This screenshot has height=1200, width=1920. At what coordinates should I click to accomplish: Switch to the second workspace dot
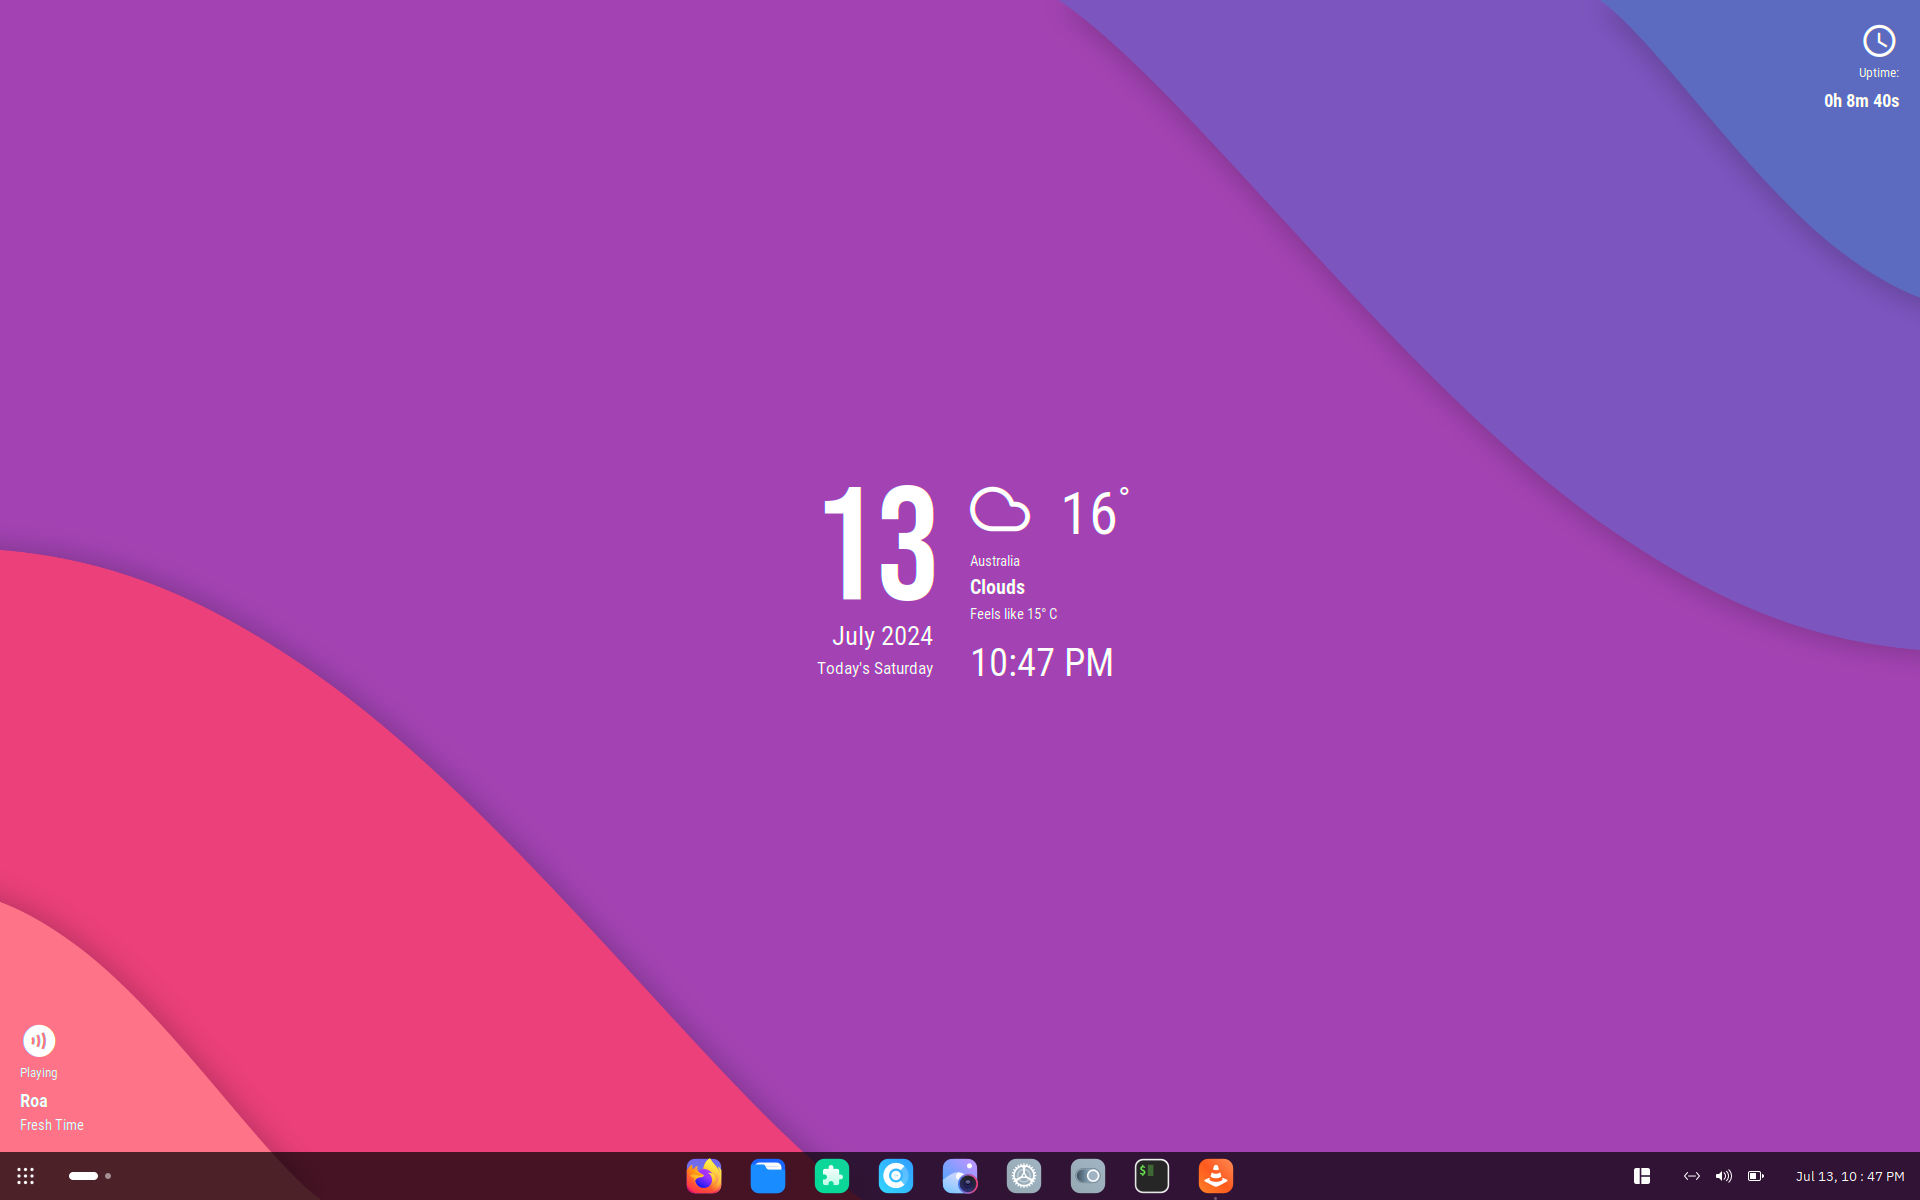coord(108,1176)
